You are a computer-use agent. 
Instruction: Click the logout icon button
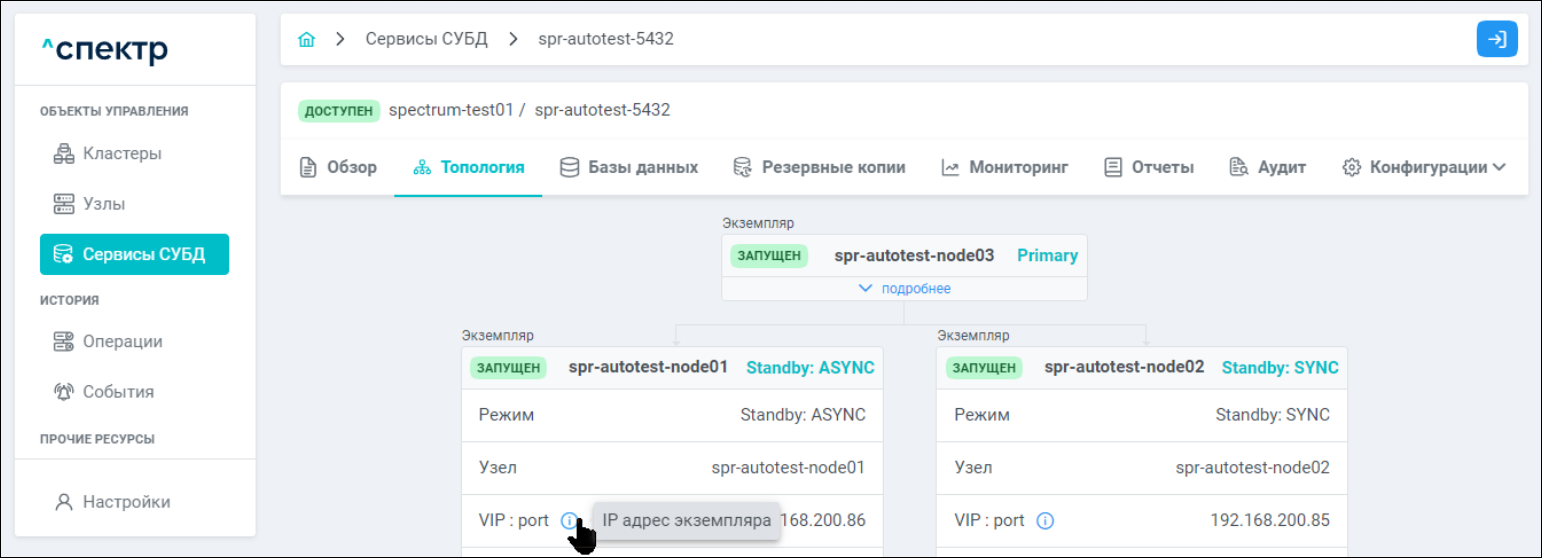(1497, 40)
